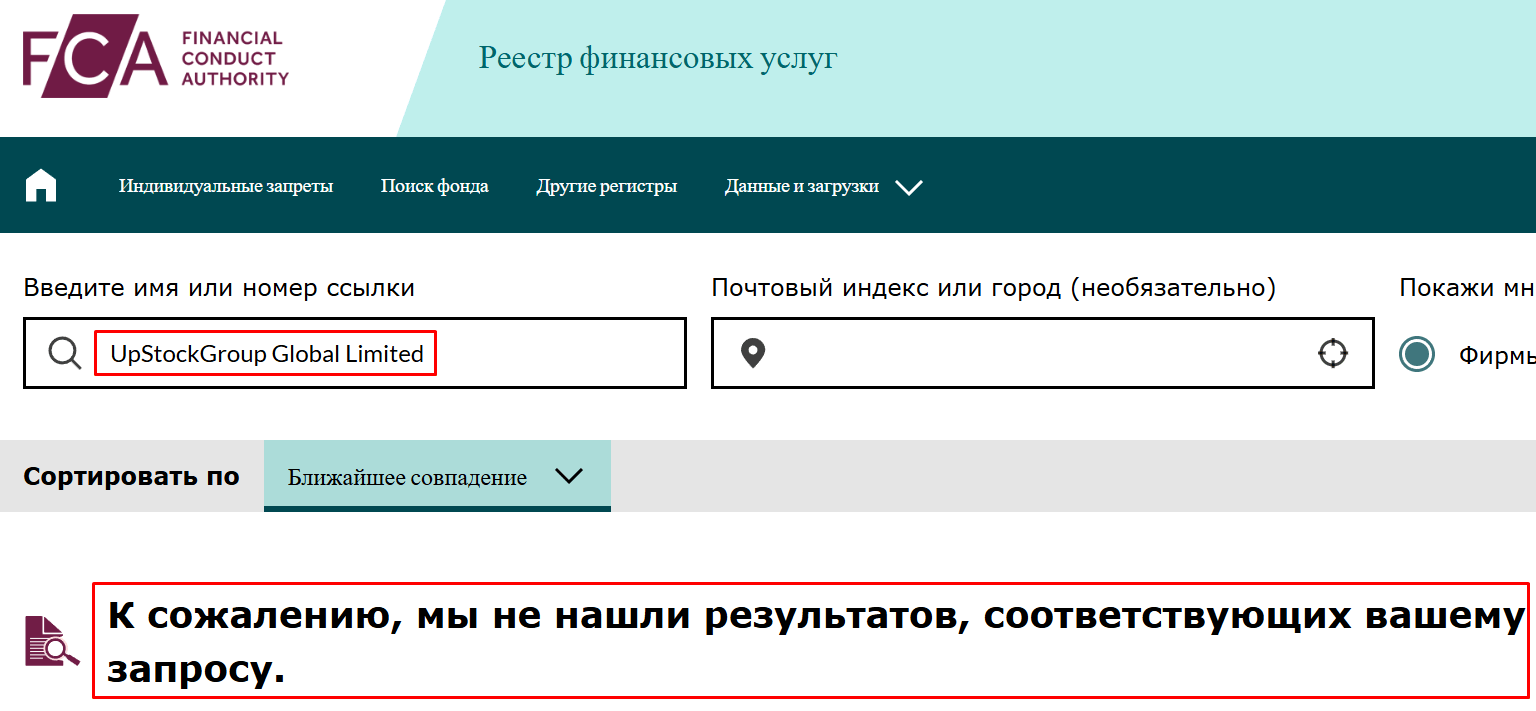This screenshot has height=711, width=1536.
Task: Click the Сортировать по label
Action: (x=131, y=476)
